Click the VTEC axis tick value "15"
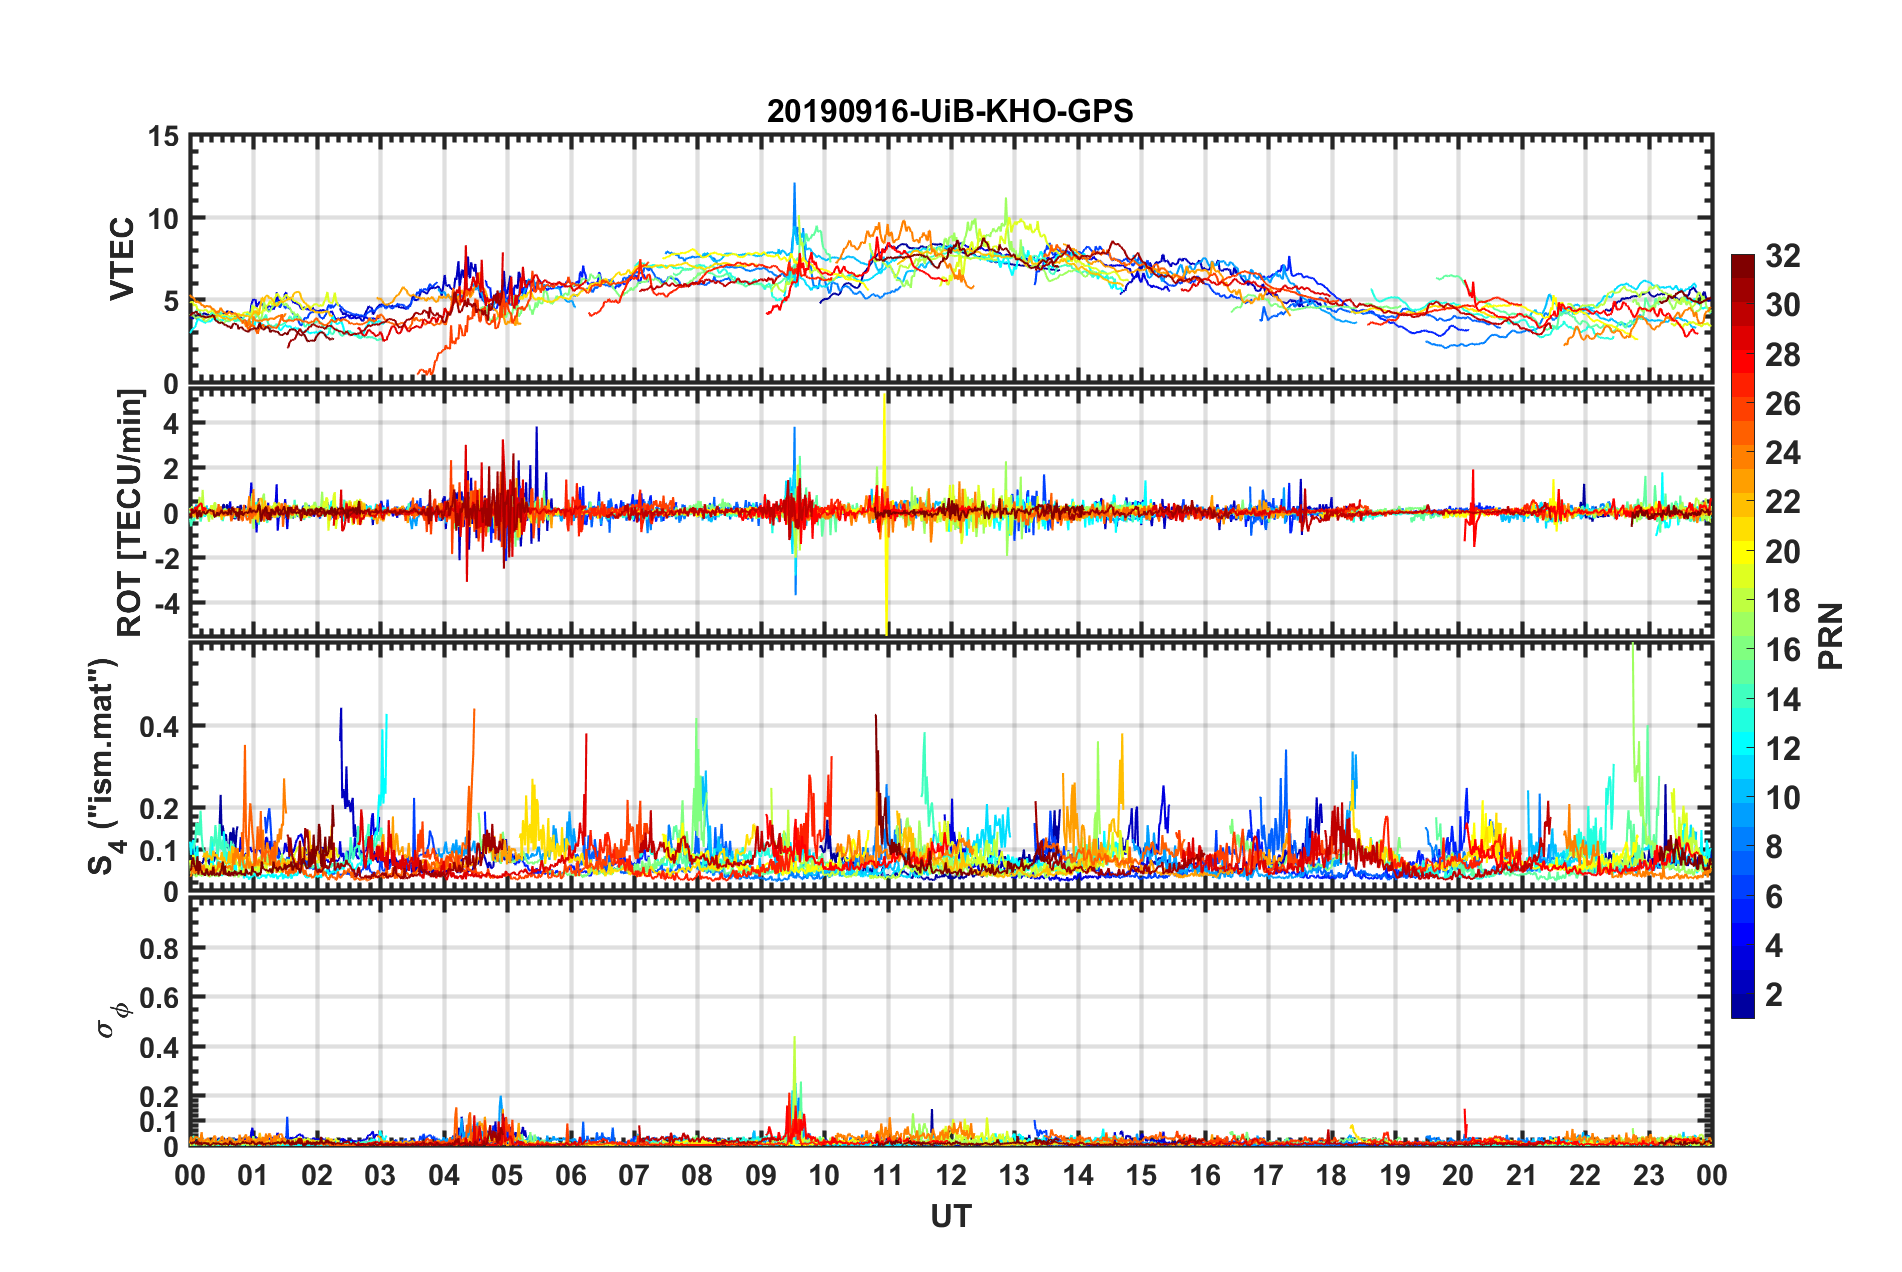This screenshot has width=1902, height=1272. tap(163, 137)
